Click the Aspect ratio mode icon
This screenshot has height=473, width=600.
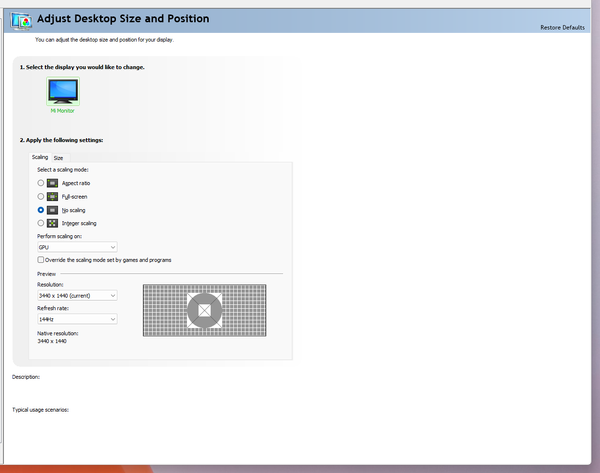(52, 184)
